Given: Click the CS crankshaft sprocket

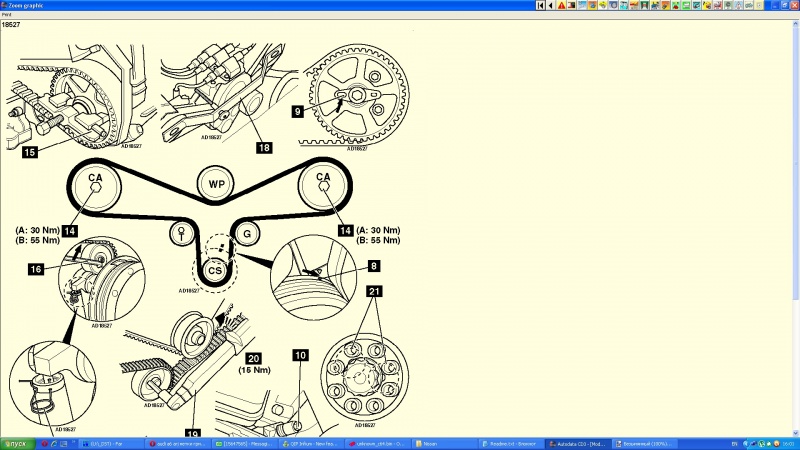Looking at the screenshot, I should pyautogui.click(x=214, y=269).
